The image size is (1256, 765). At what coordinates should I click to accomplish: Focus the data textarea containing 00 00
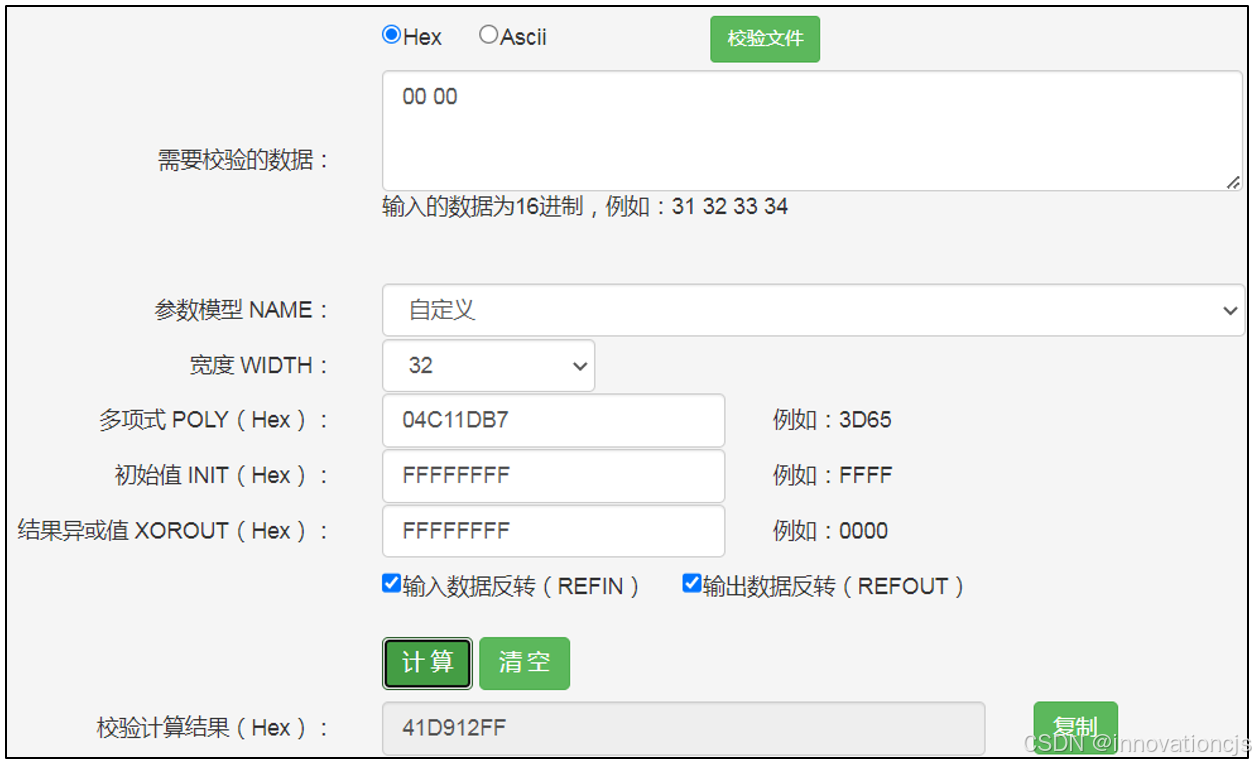click(812, 131)
